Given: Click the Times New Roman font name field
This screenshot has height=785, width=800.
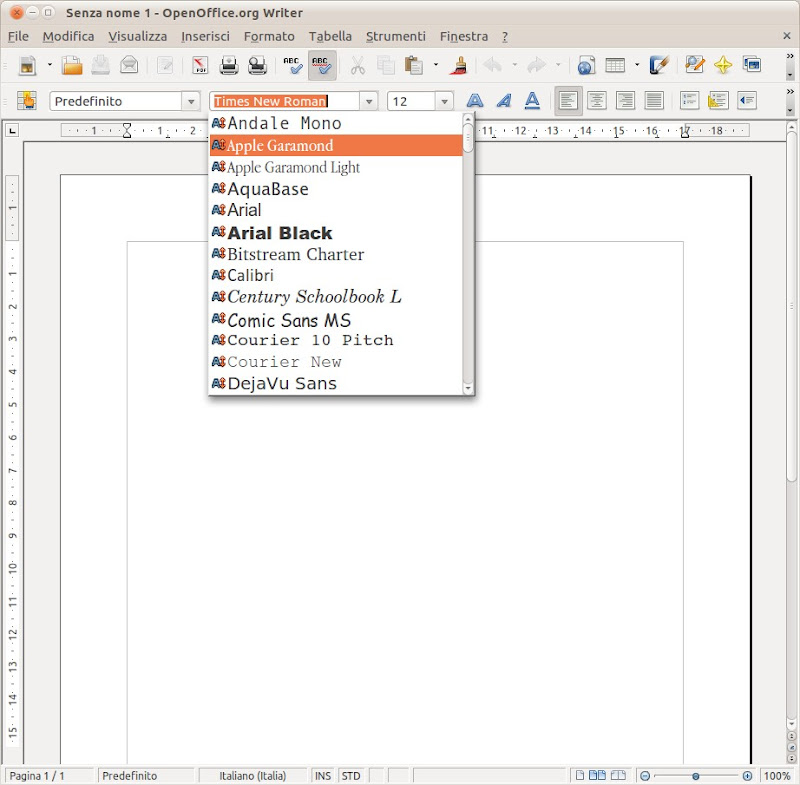Looking at the screenshot, I should [284, 101].
